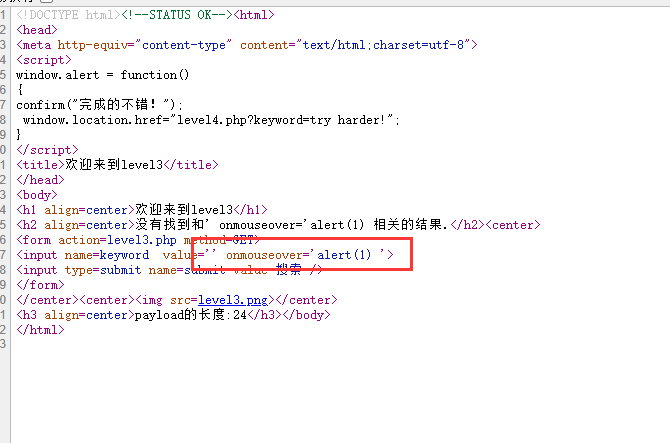
Task: Click the STATUS OK comment
Action: point(177,15)
